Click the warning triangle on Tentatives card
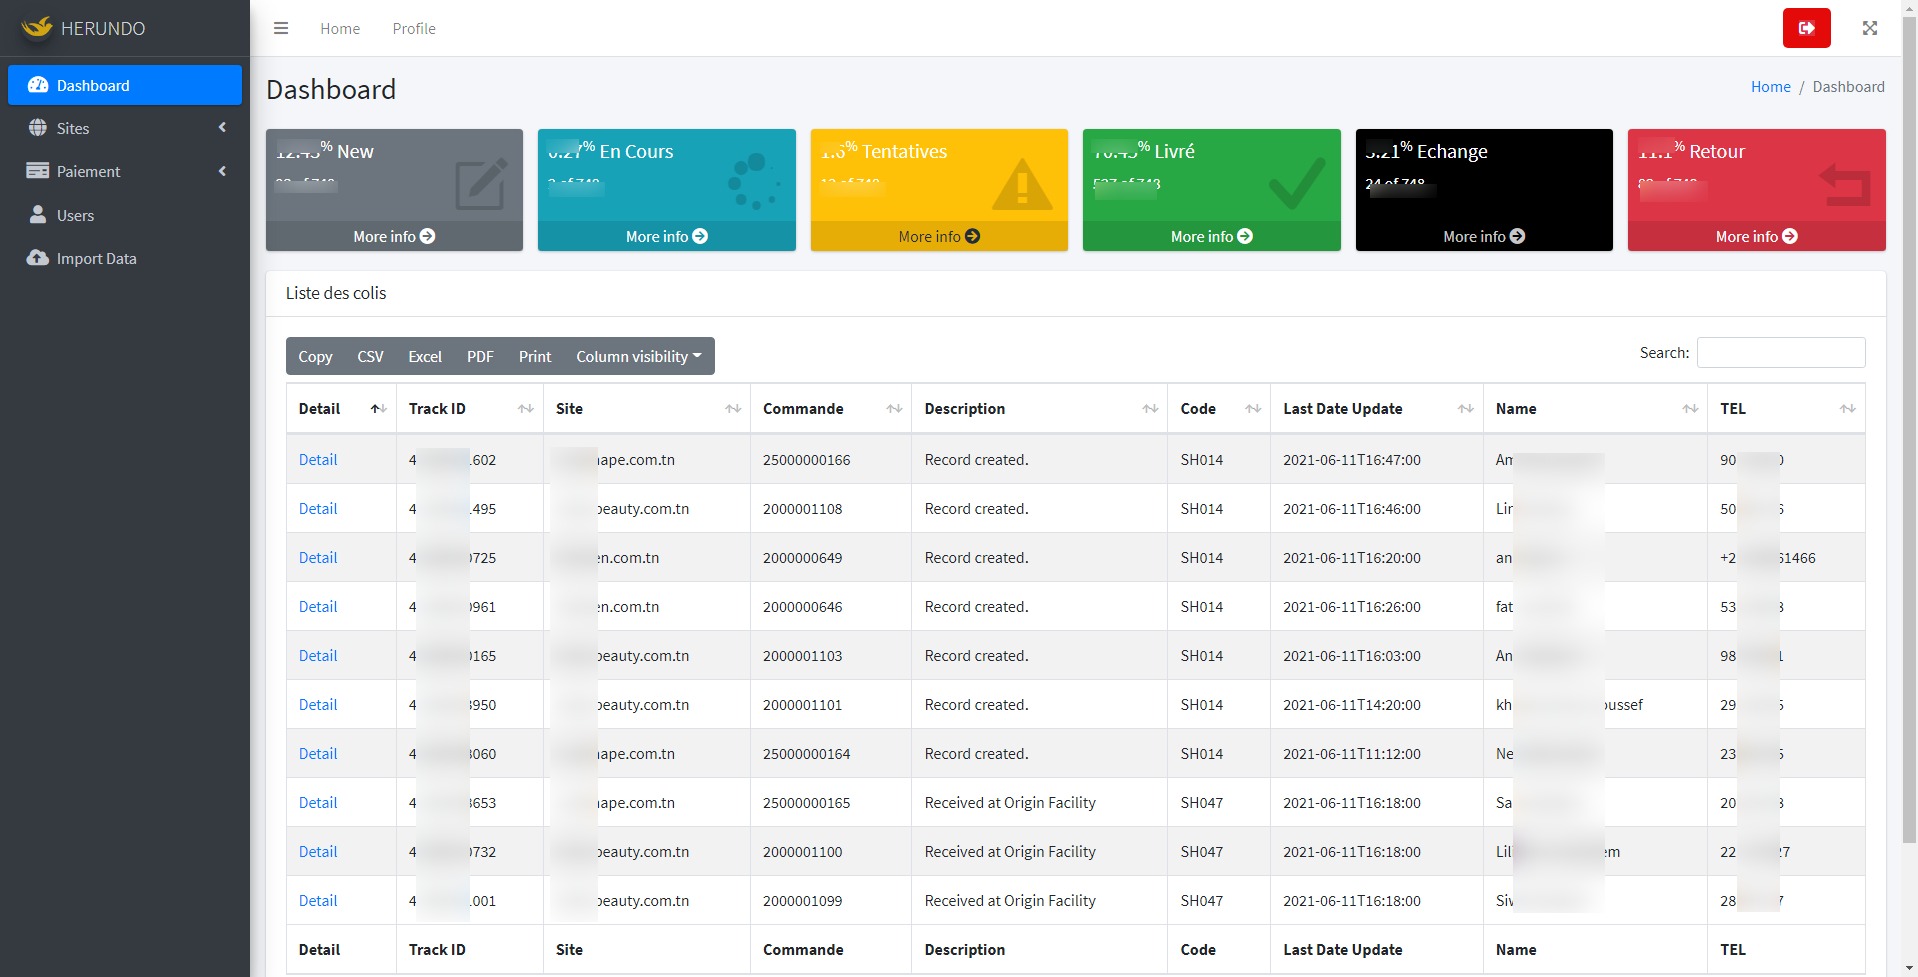 click(1022, 184)
